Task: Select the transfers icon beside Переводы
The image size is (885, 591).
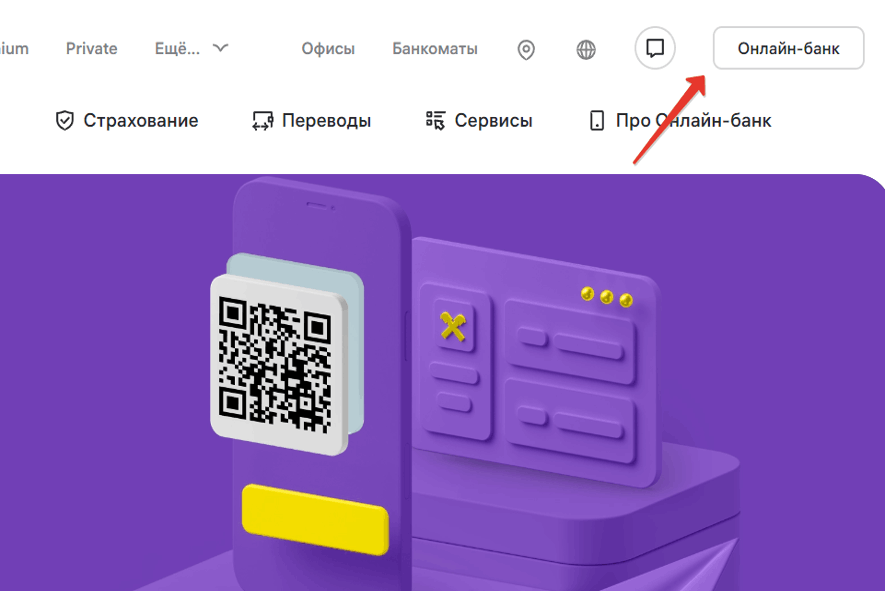Action: click(263, 120)
